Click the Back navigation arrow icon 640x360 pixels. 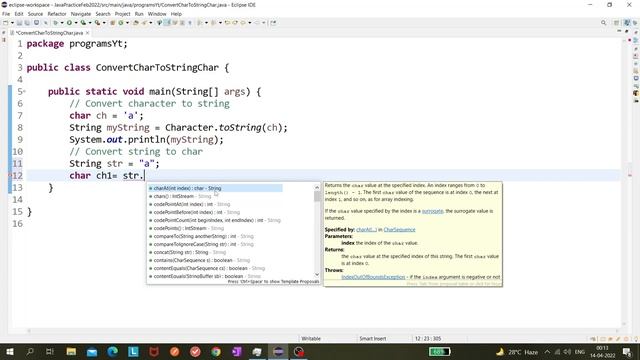(x=243, y=23)
